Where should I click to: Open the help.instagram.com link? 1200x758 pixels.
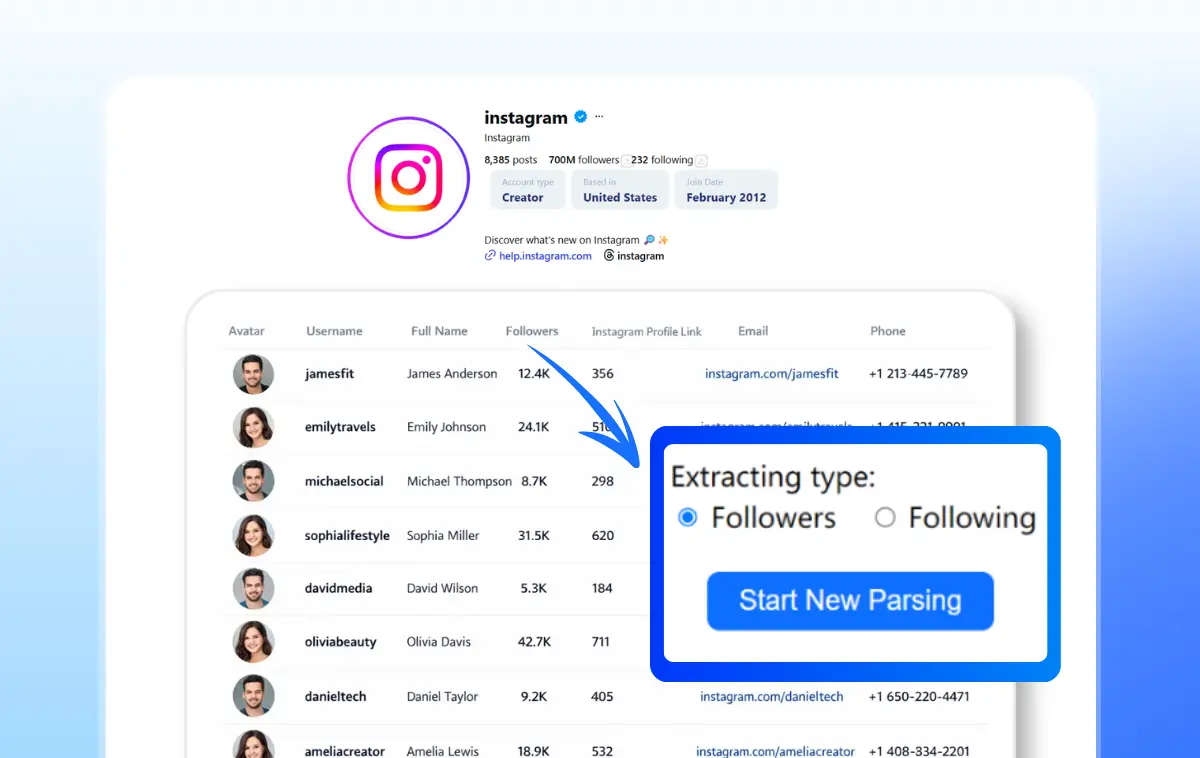pos(545,256)
